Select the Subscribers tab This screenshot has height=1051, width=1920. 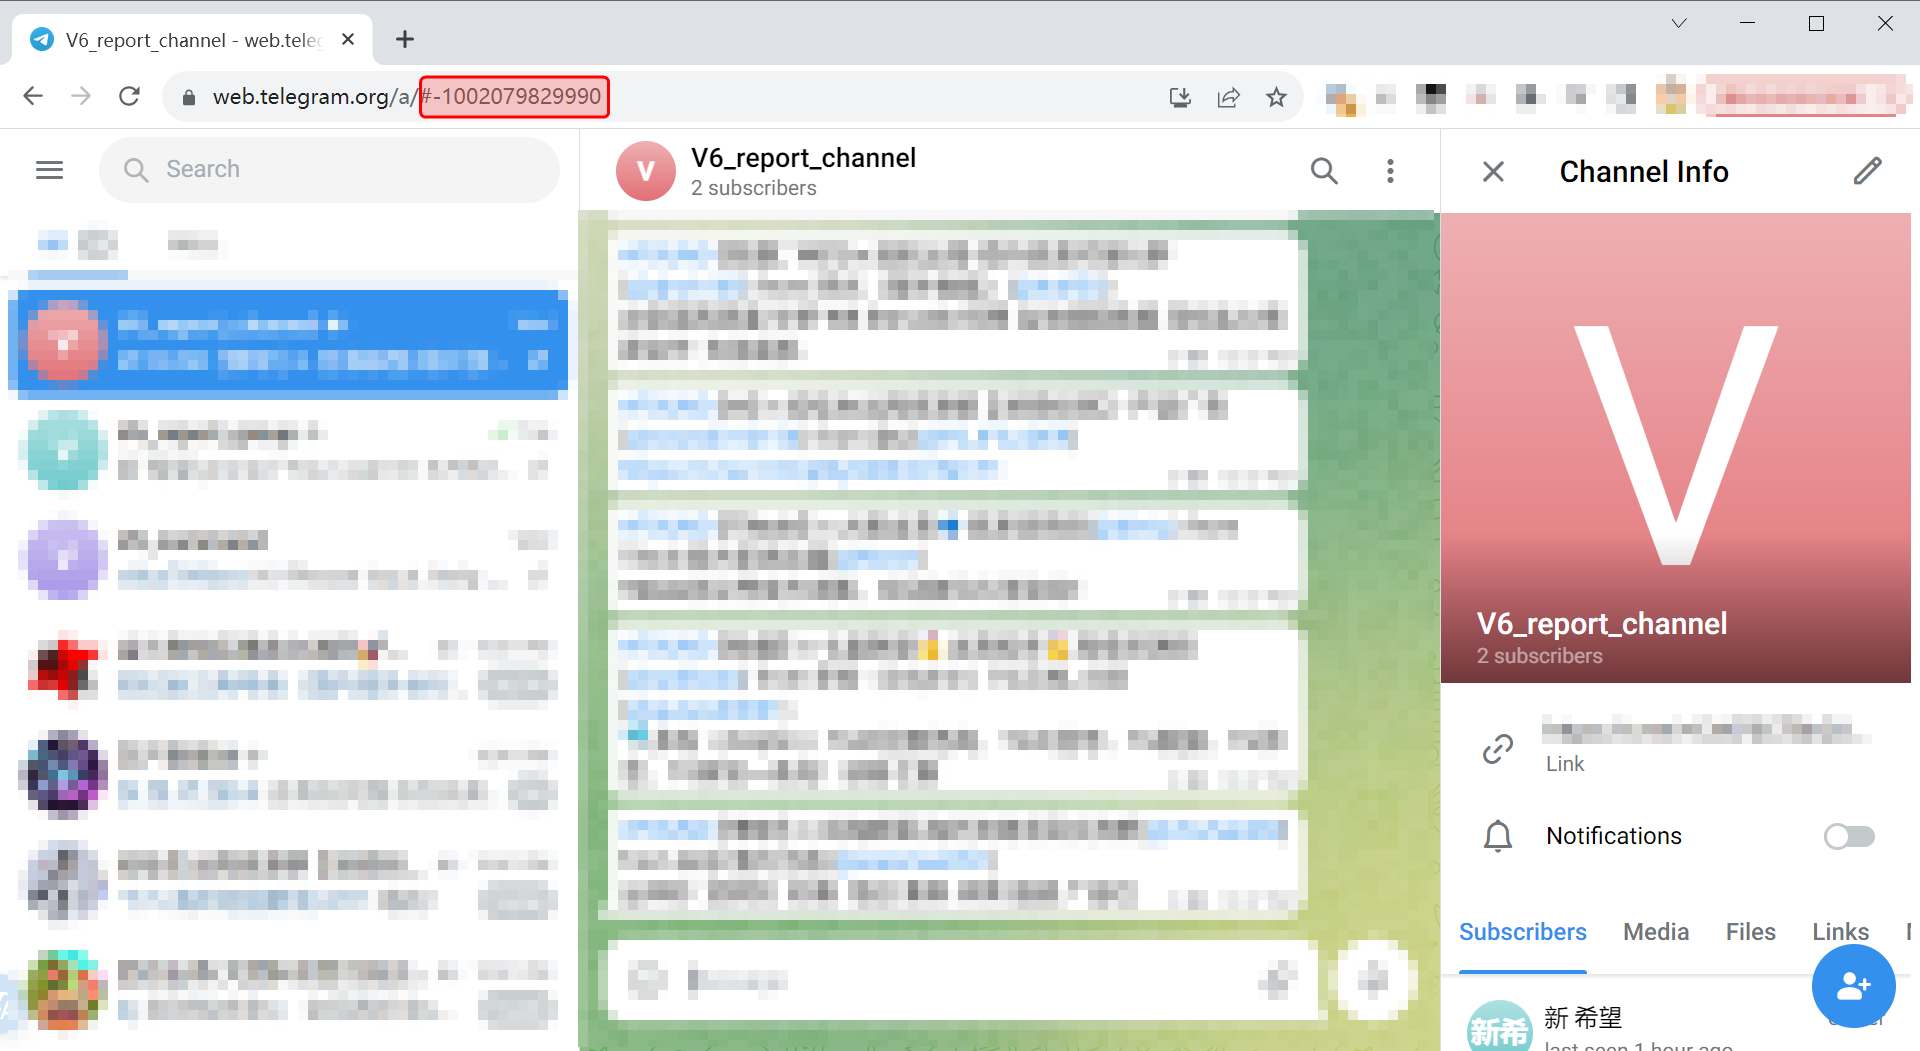pyautogui.click(x=1522, y=932)
